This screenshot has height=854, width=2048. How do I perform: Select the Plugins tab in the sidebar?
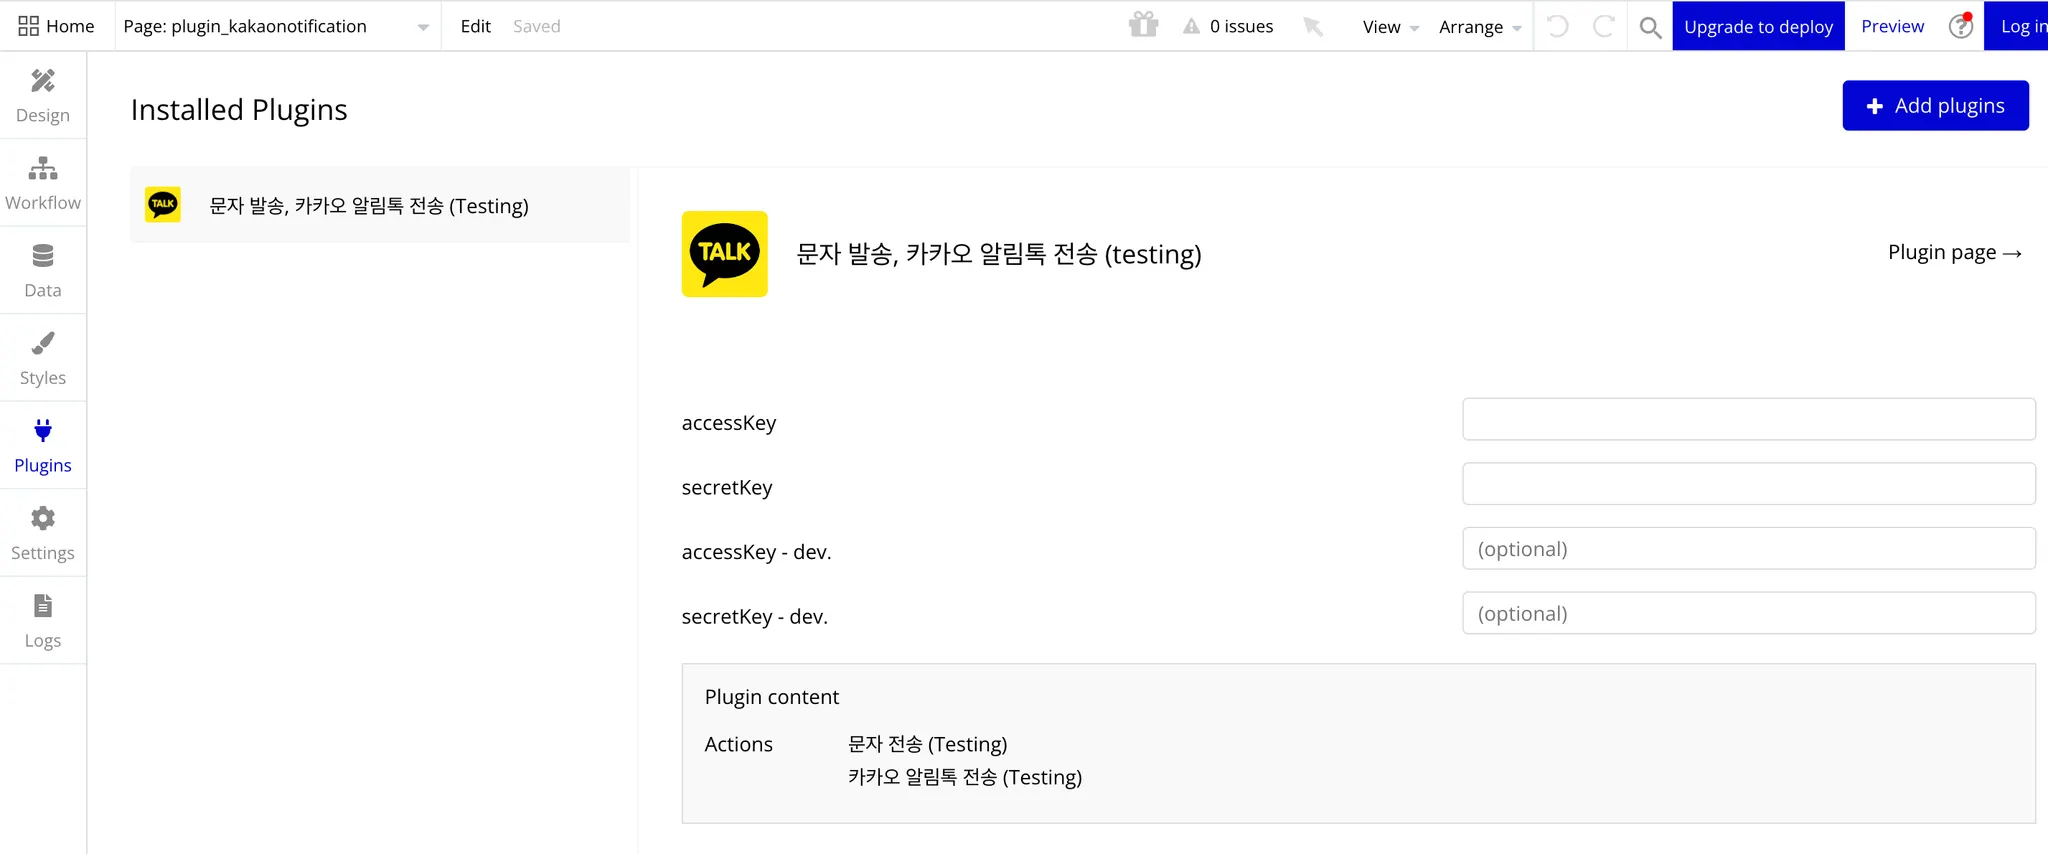coord(43,446)
